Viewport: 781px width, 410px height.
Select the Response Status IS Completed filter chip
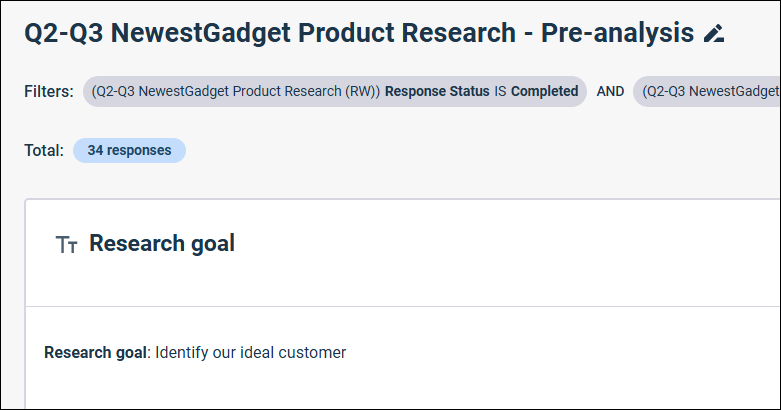335,92
